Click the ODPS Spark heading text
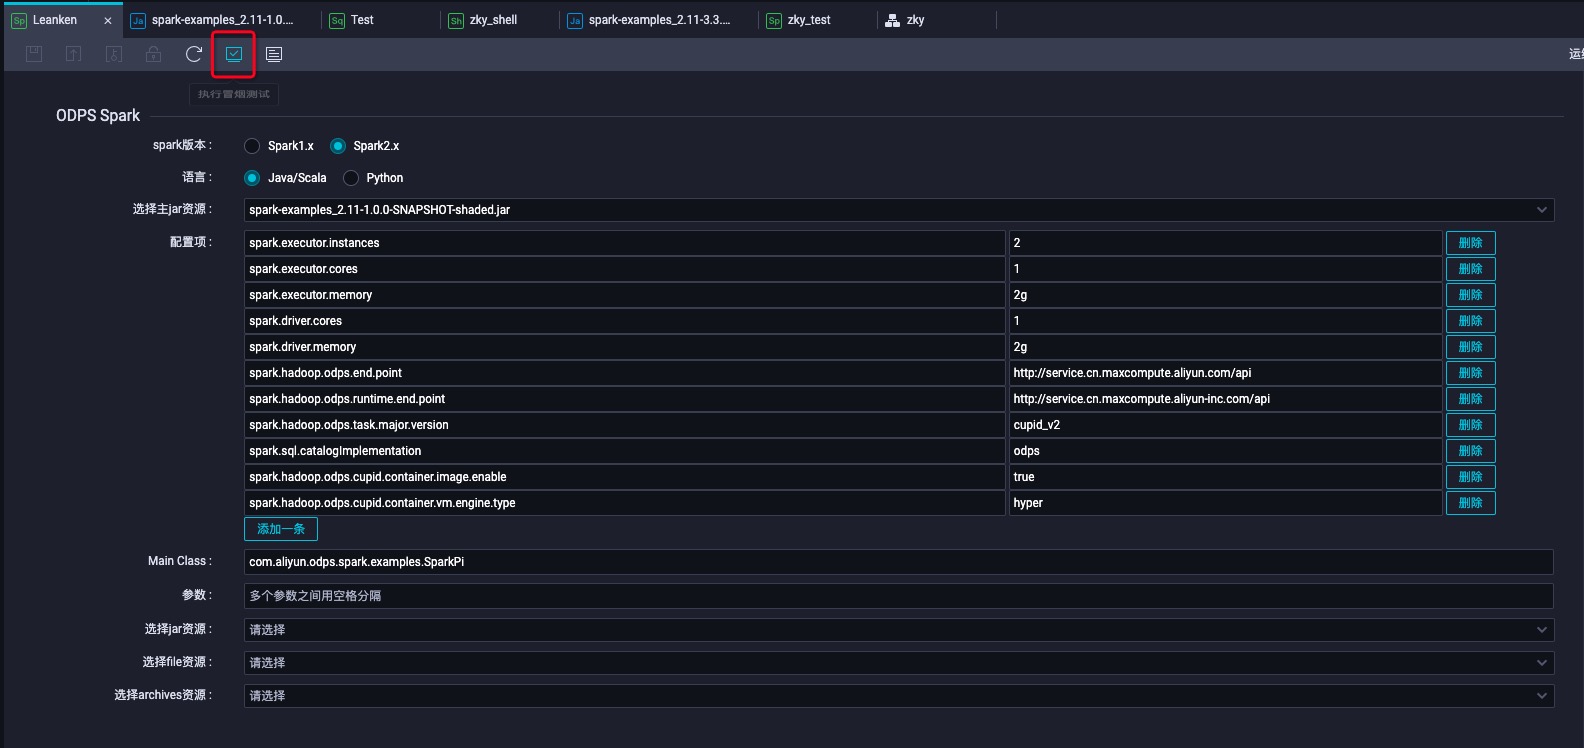The width and height of the screenshot is (1584, 748). (x=98, y=116)
